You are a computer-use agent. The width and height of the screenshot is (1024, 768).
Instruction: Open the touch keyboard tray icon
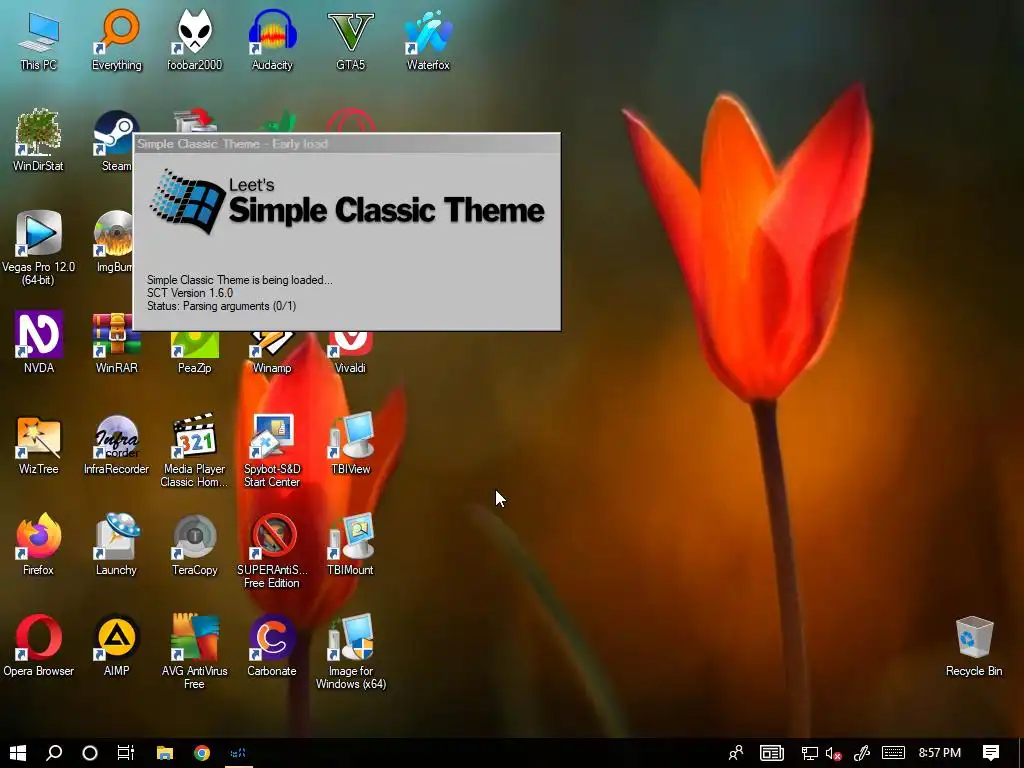click(x=893, y=753)
